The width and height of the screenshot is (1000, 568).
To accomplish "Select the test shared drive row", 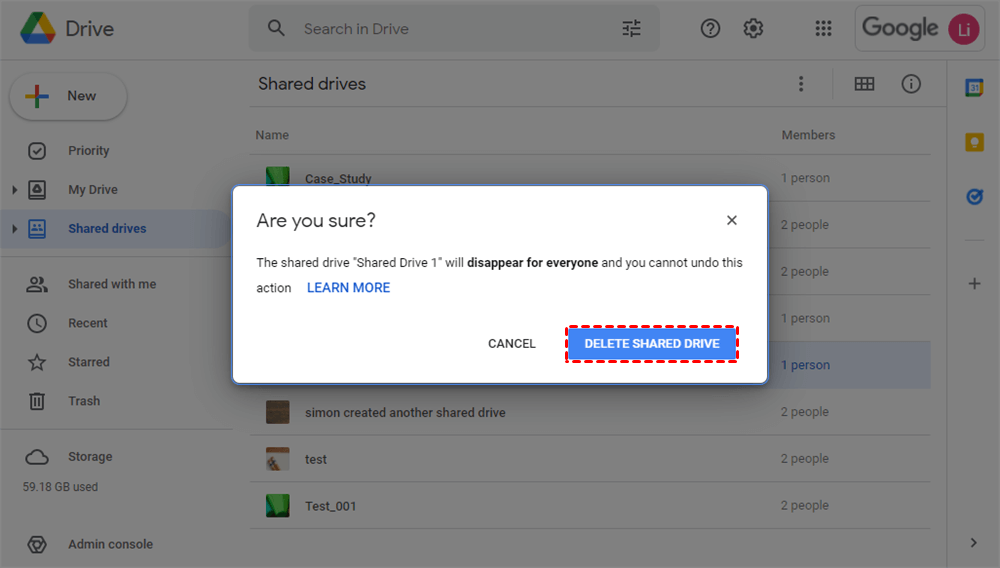I will [x=590, y=459].
